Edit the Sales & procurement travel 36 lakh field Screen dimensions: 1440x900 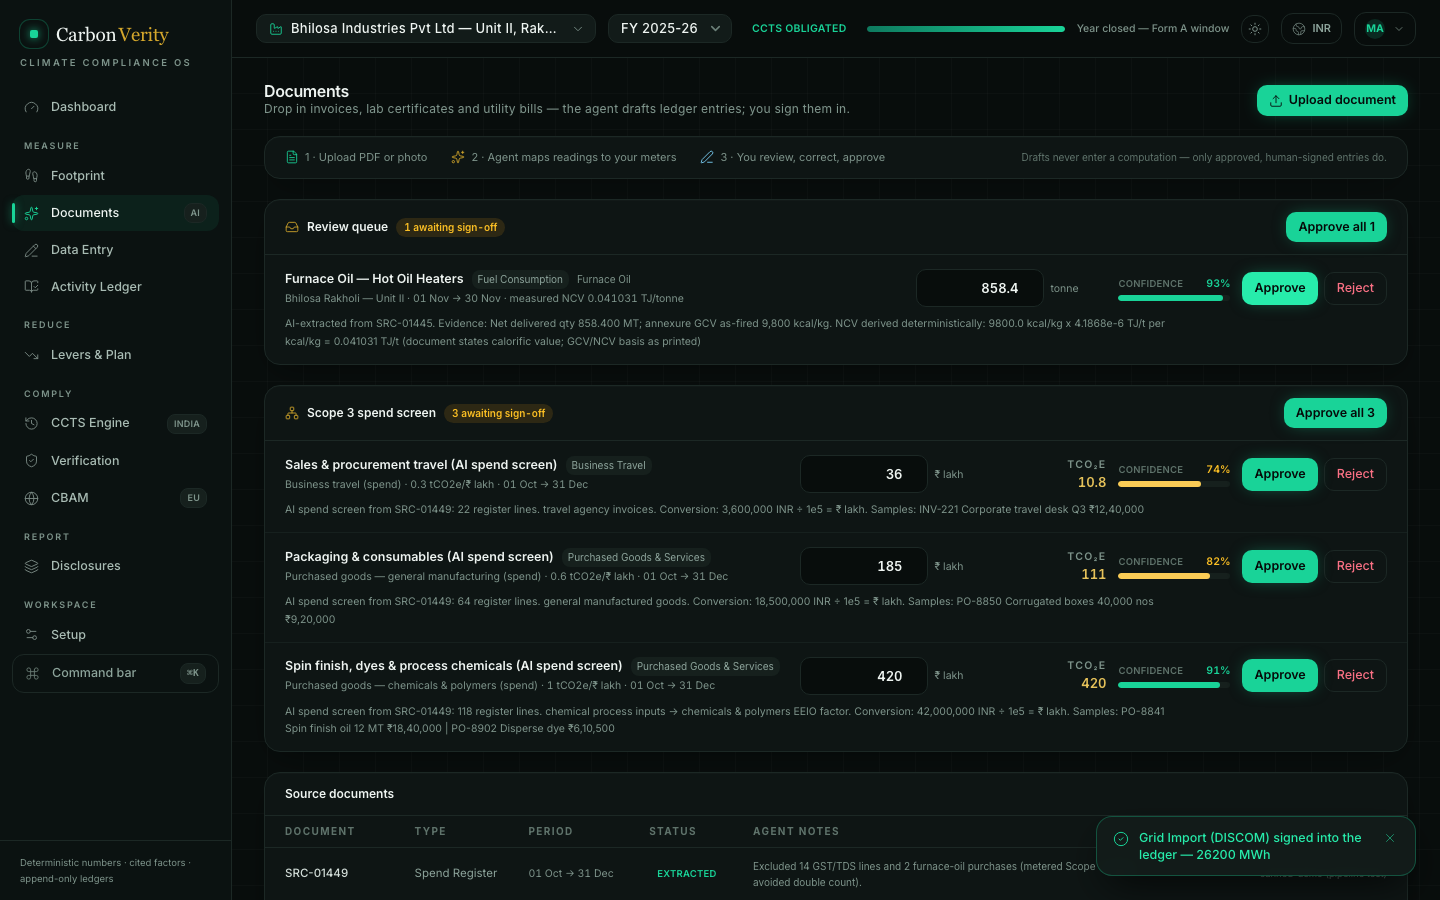pos(864,474)
